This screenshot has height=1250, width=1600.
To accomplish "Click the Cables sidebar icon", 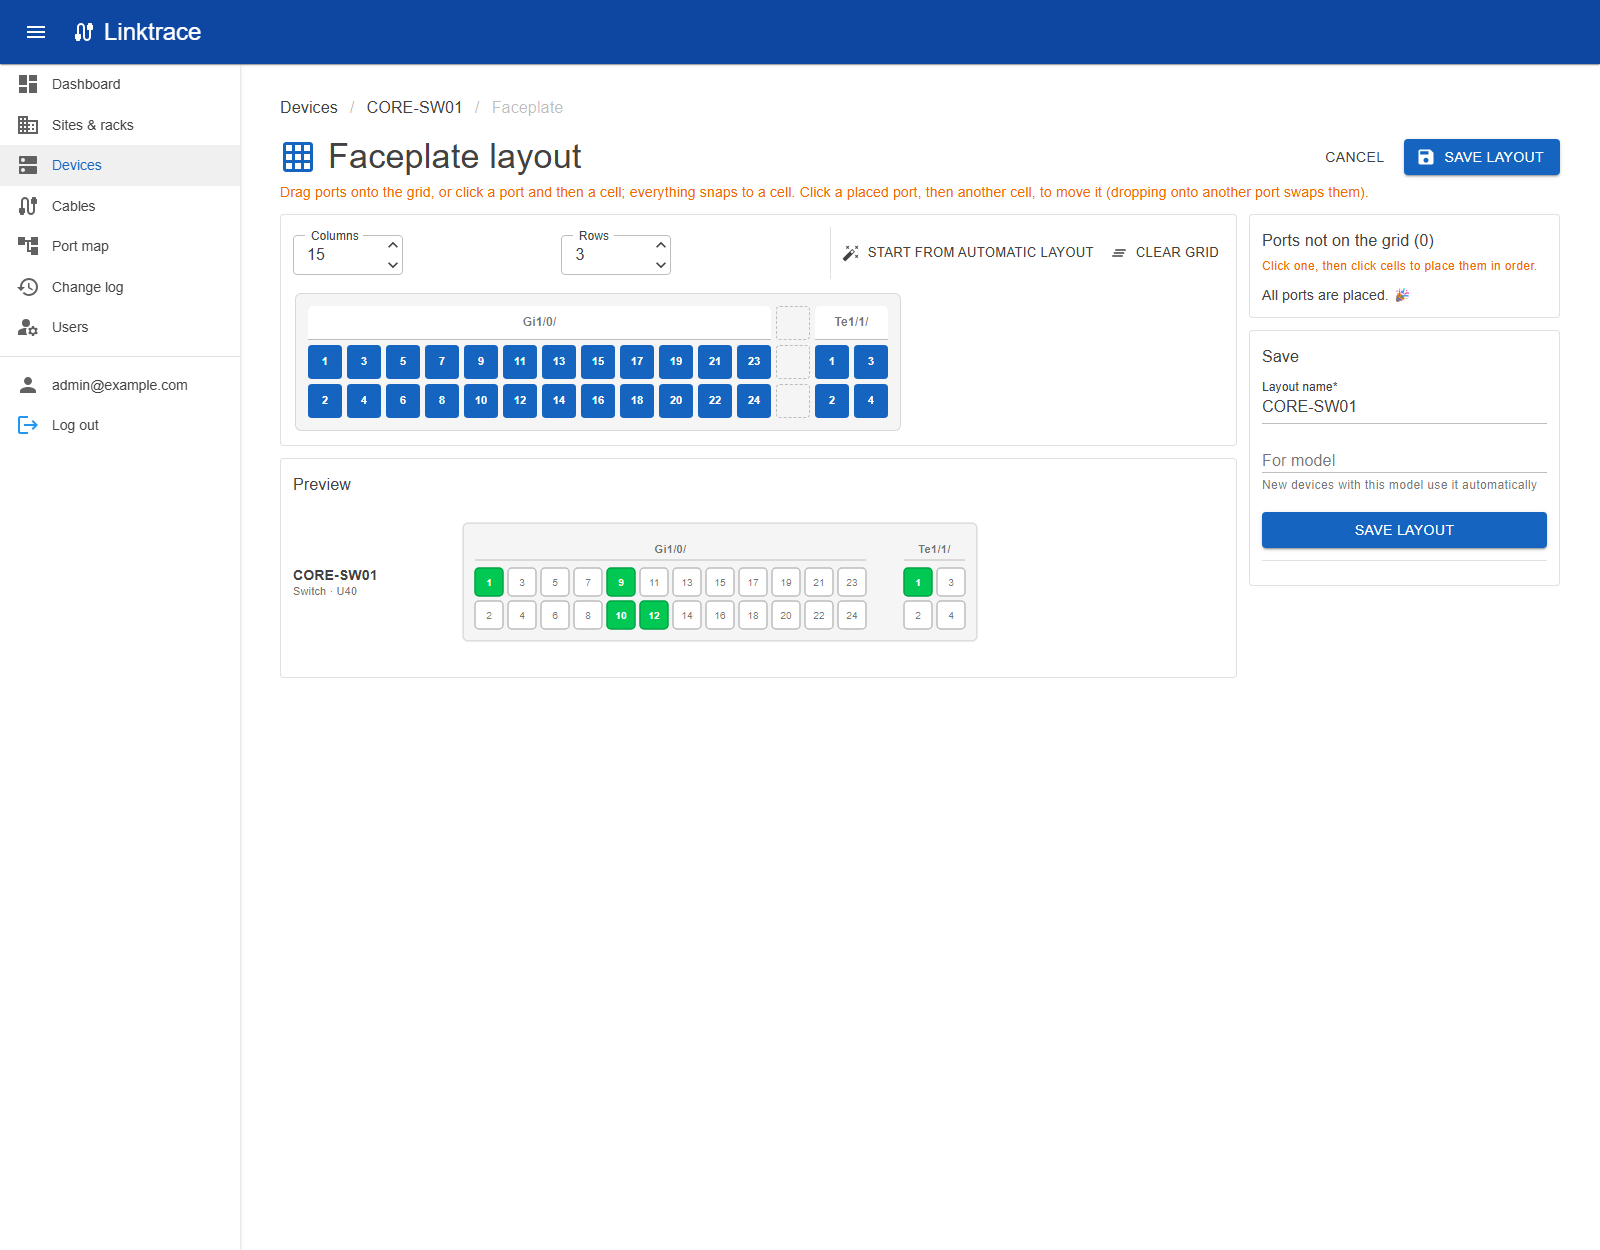I will [x=28, y=206].
